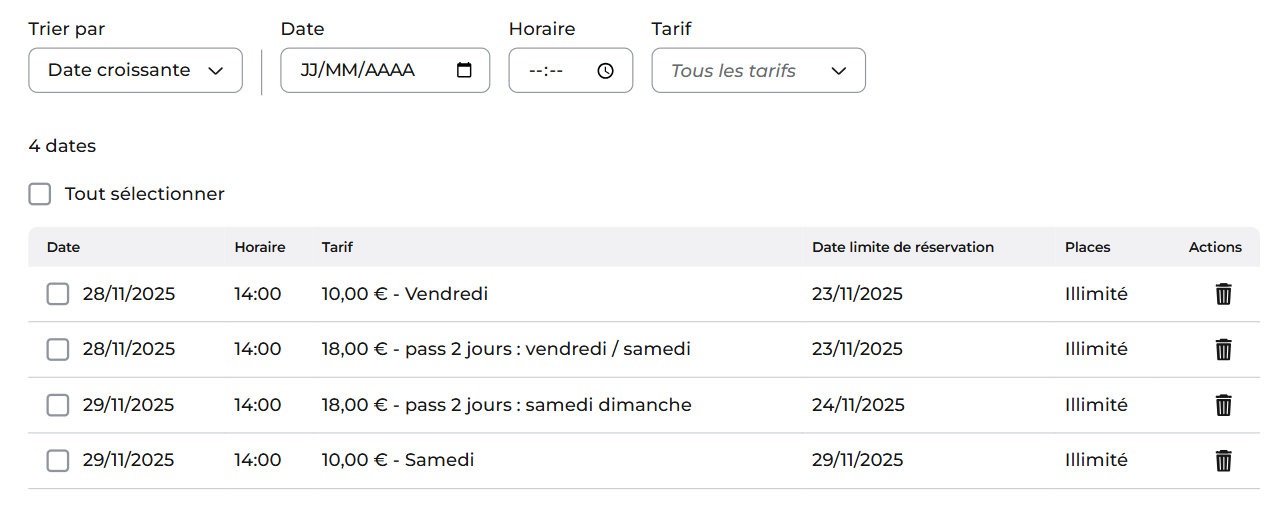Click the JJ/MM/AAAA date input field

pyautogui.click(x=385, y=70)
